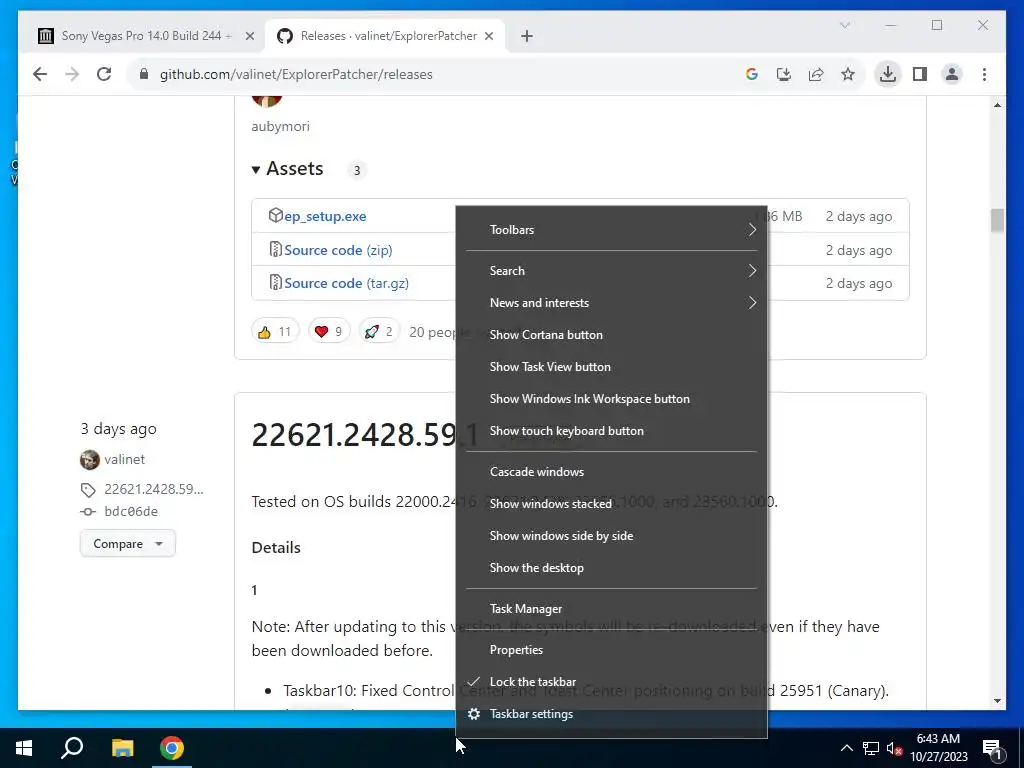1024x768 pixels.
Task: Share this page using the share icon
Action: click(816, 74)
